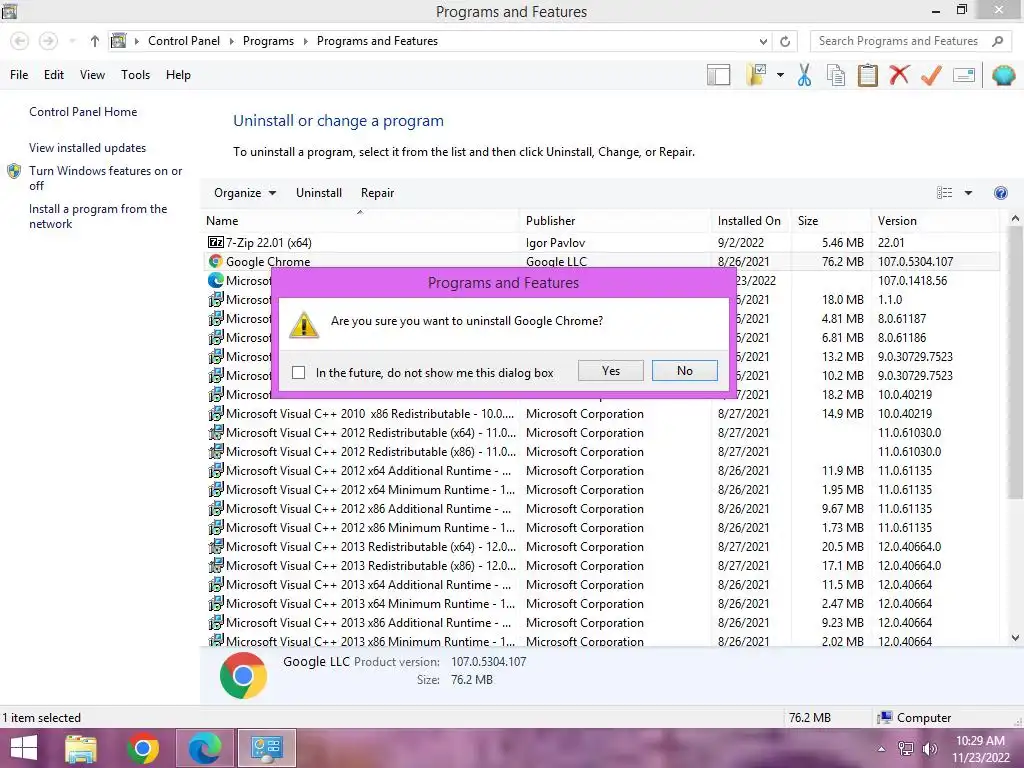Open the File menu
The image size is (1024, 768).
pos(19,75)
